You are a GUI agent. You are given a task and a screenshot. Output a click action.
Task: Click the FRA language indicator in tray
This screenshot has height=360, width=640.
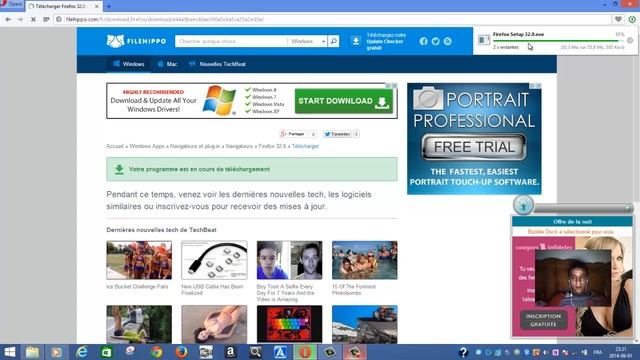click(598, 352)
